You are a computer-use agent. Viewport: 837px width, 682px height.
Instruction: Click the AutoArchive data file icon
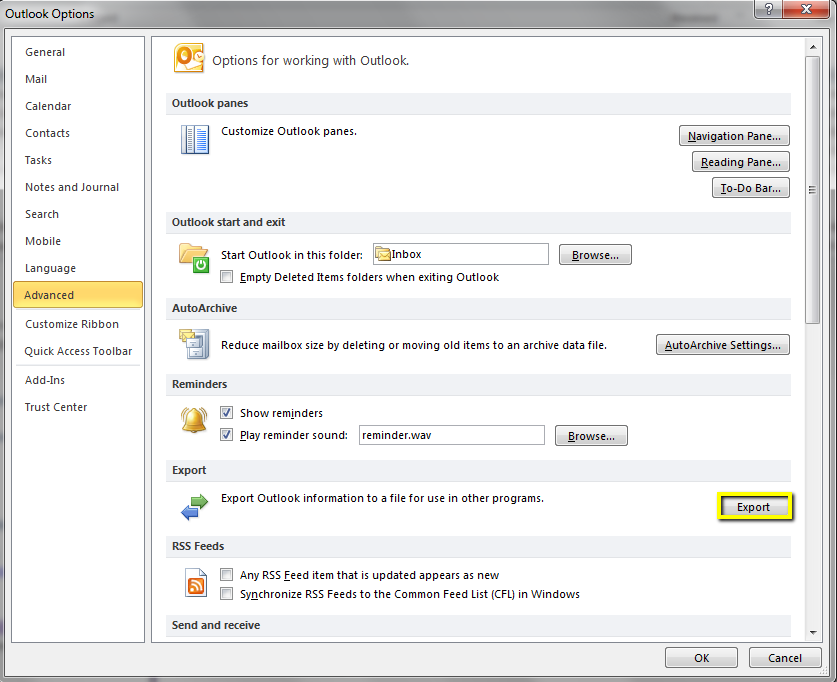pos(194,344)
